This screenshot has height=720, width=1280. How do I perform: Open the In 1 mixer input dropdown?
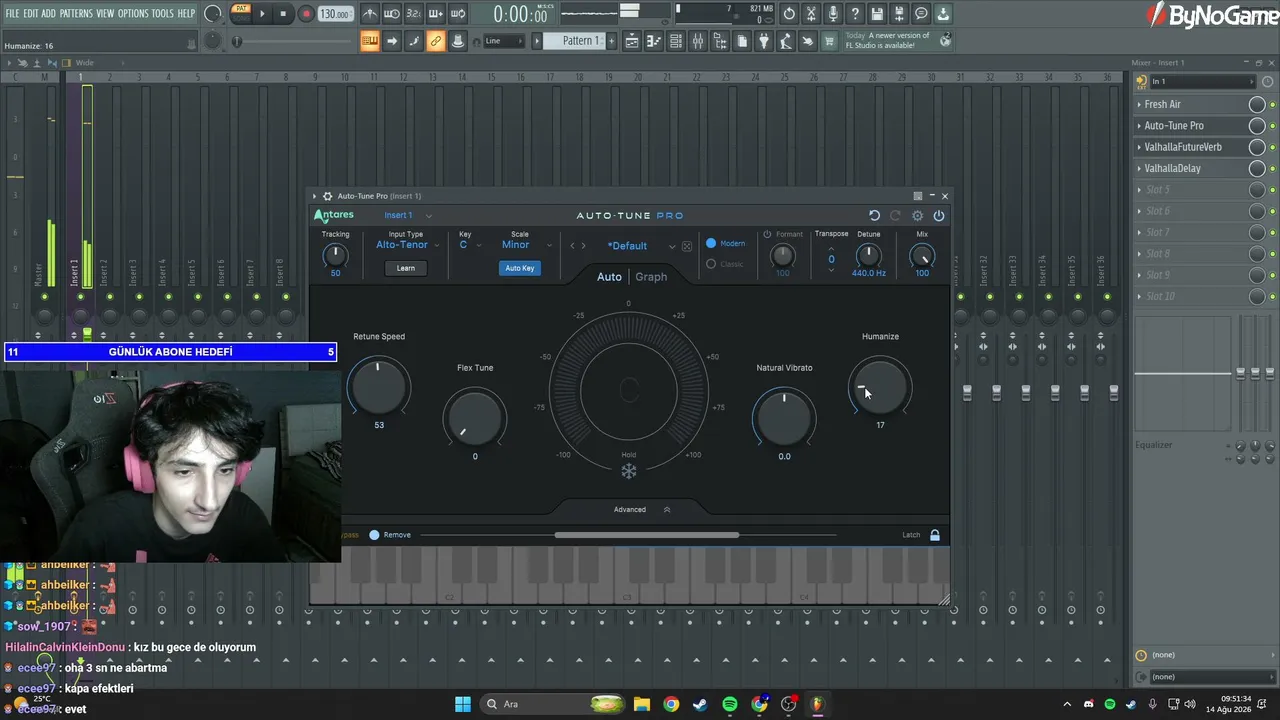[x=1201, y=81]
